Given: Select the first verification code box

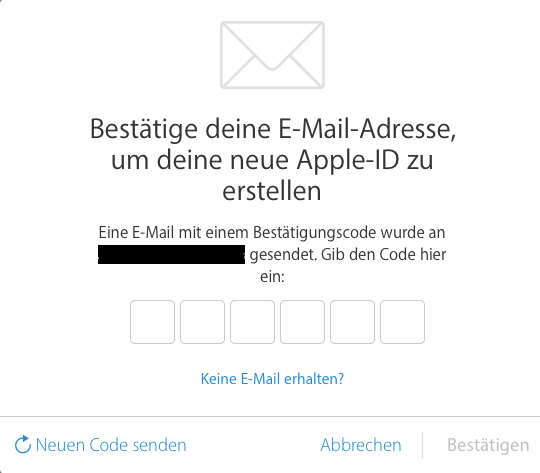Looking at the screenshot, I should (x=152, y=322).
